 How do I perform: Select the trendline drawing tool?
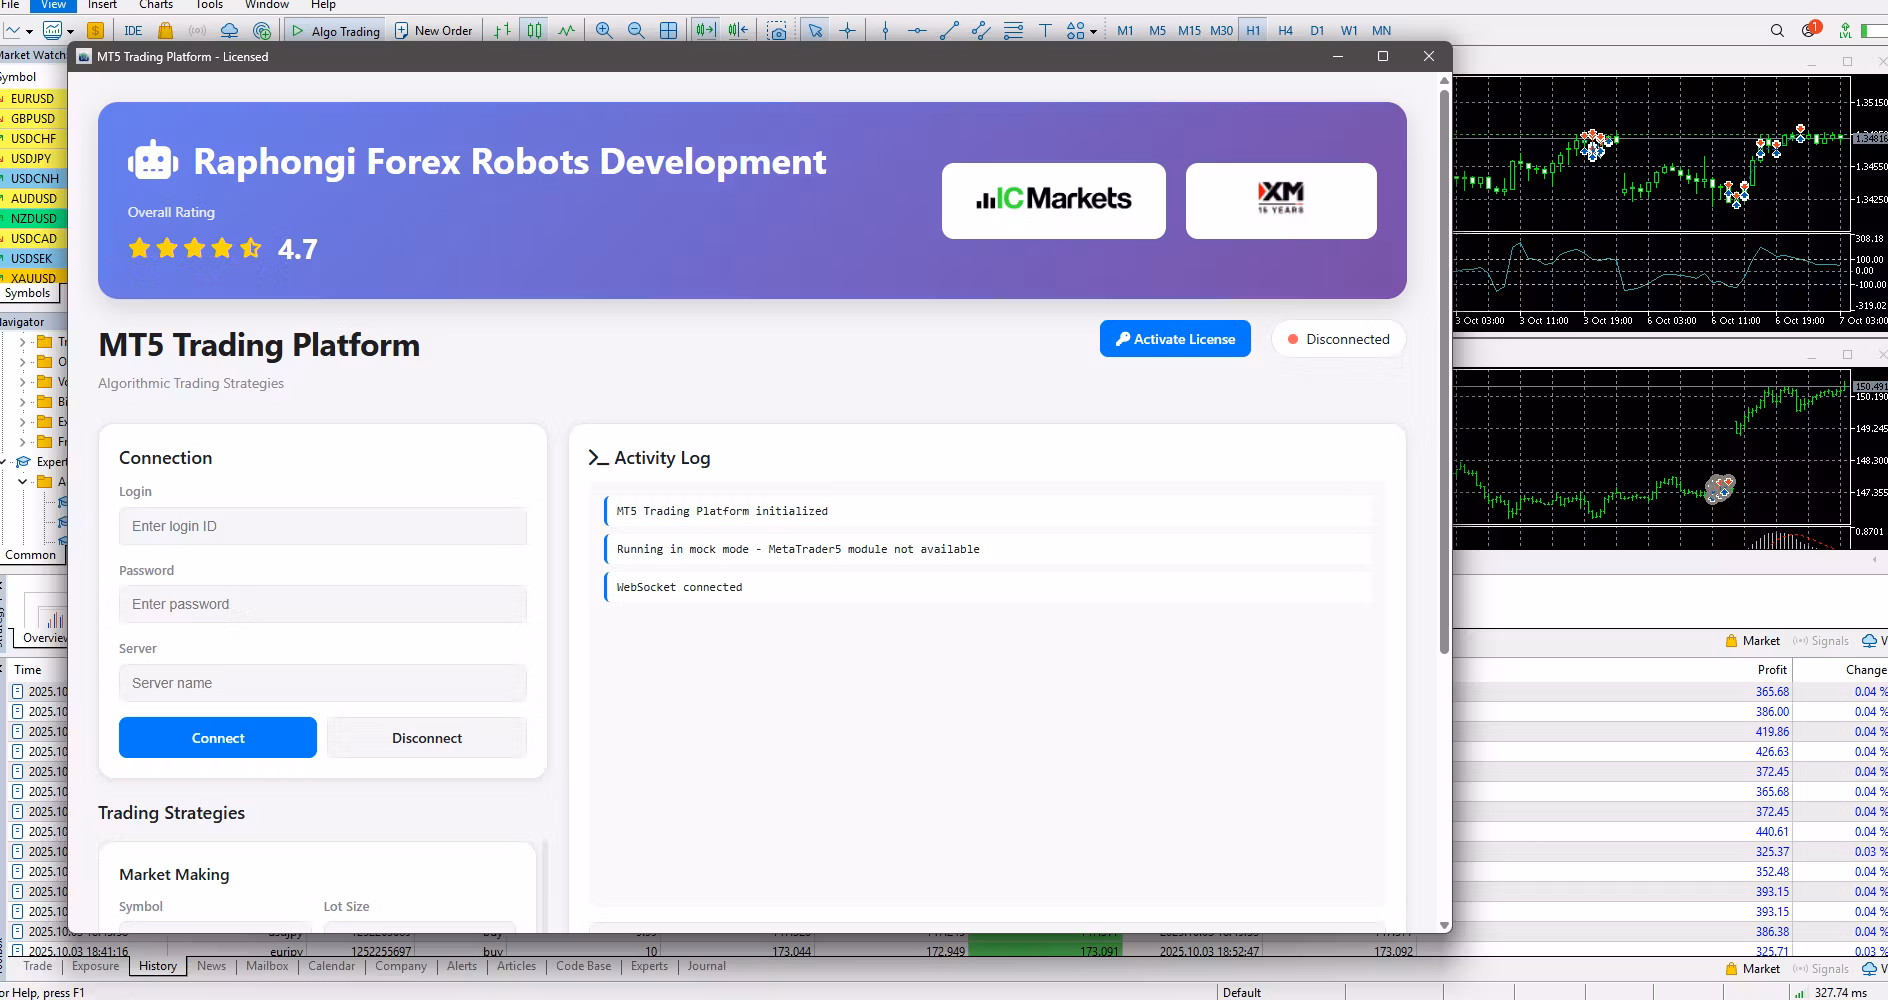[949, 31]
